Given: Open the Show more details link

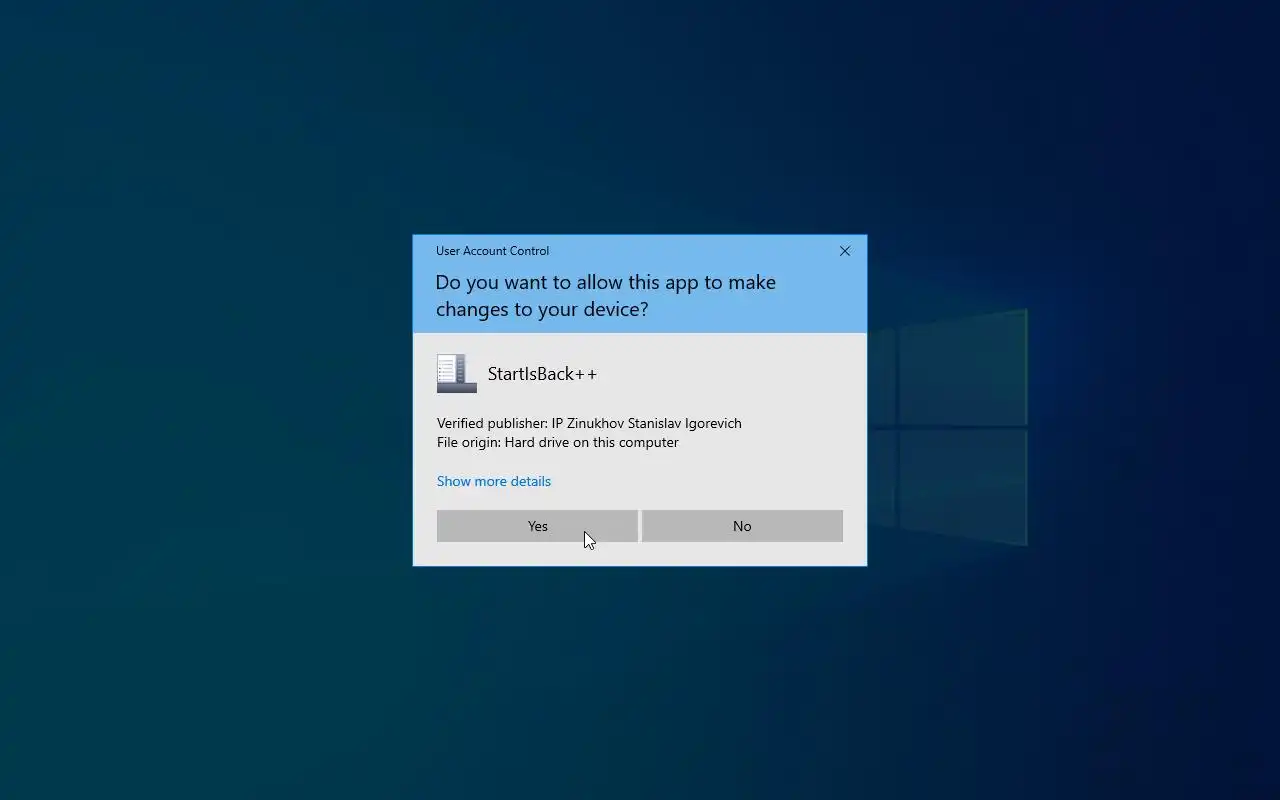Looking at the screenshot, I should 494,481.
